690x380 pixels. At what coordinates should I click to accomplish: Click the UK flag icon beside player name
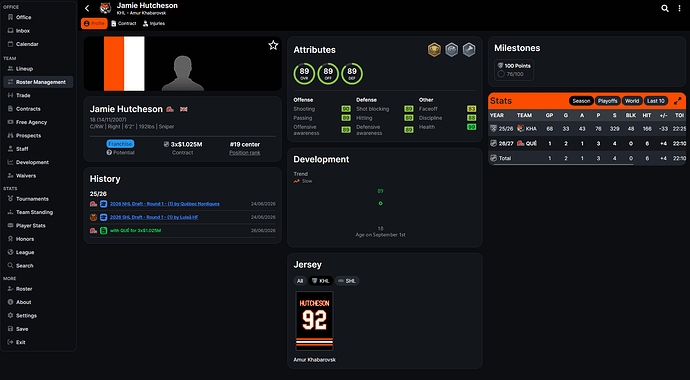click(184, 109)
